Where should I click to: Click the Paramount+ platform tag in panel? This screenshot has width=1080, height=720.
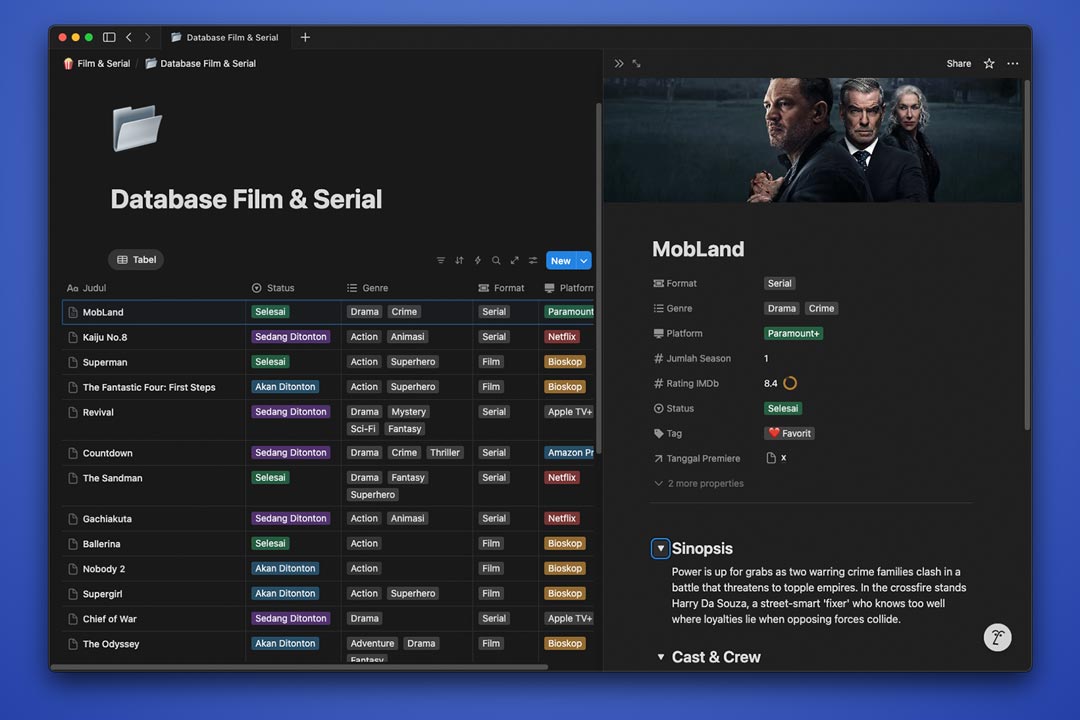coord(793,333)
